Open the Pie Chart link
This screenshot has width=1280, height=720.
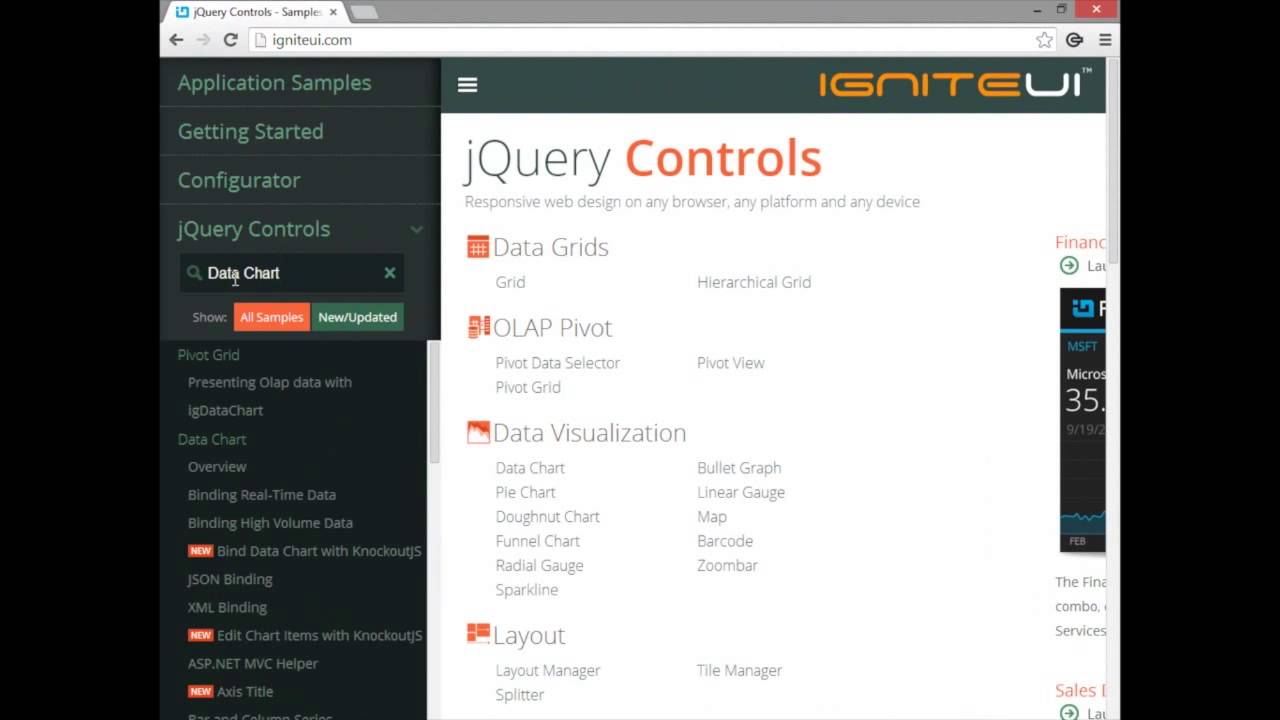coord(525,492)
